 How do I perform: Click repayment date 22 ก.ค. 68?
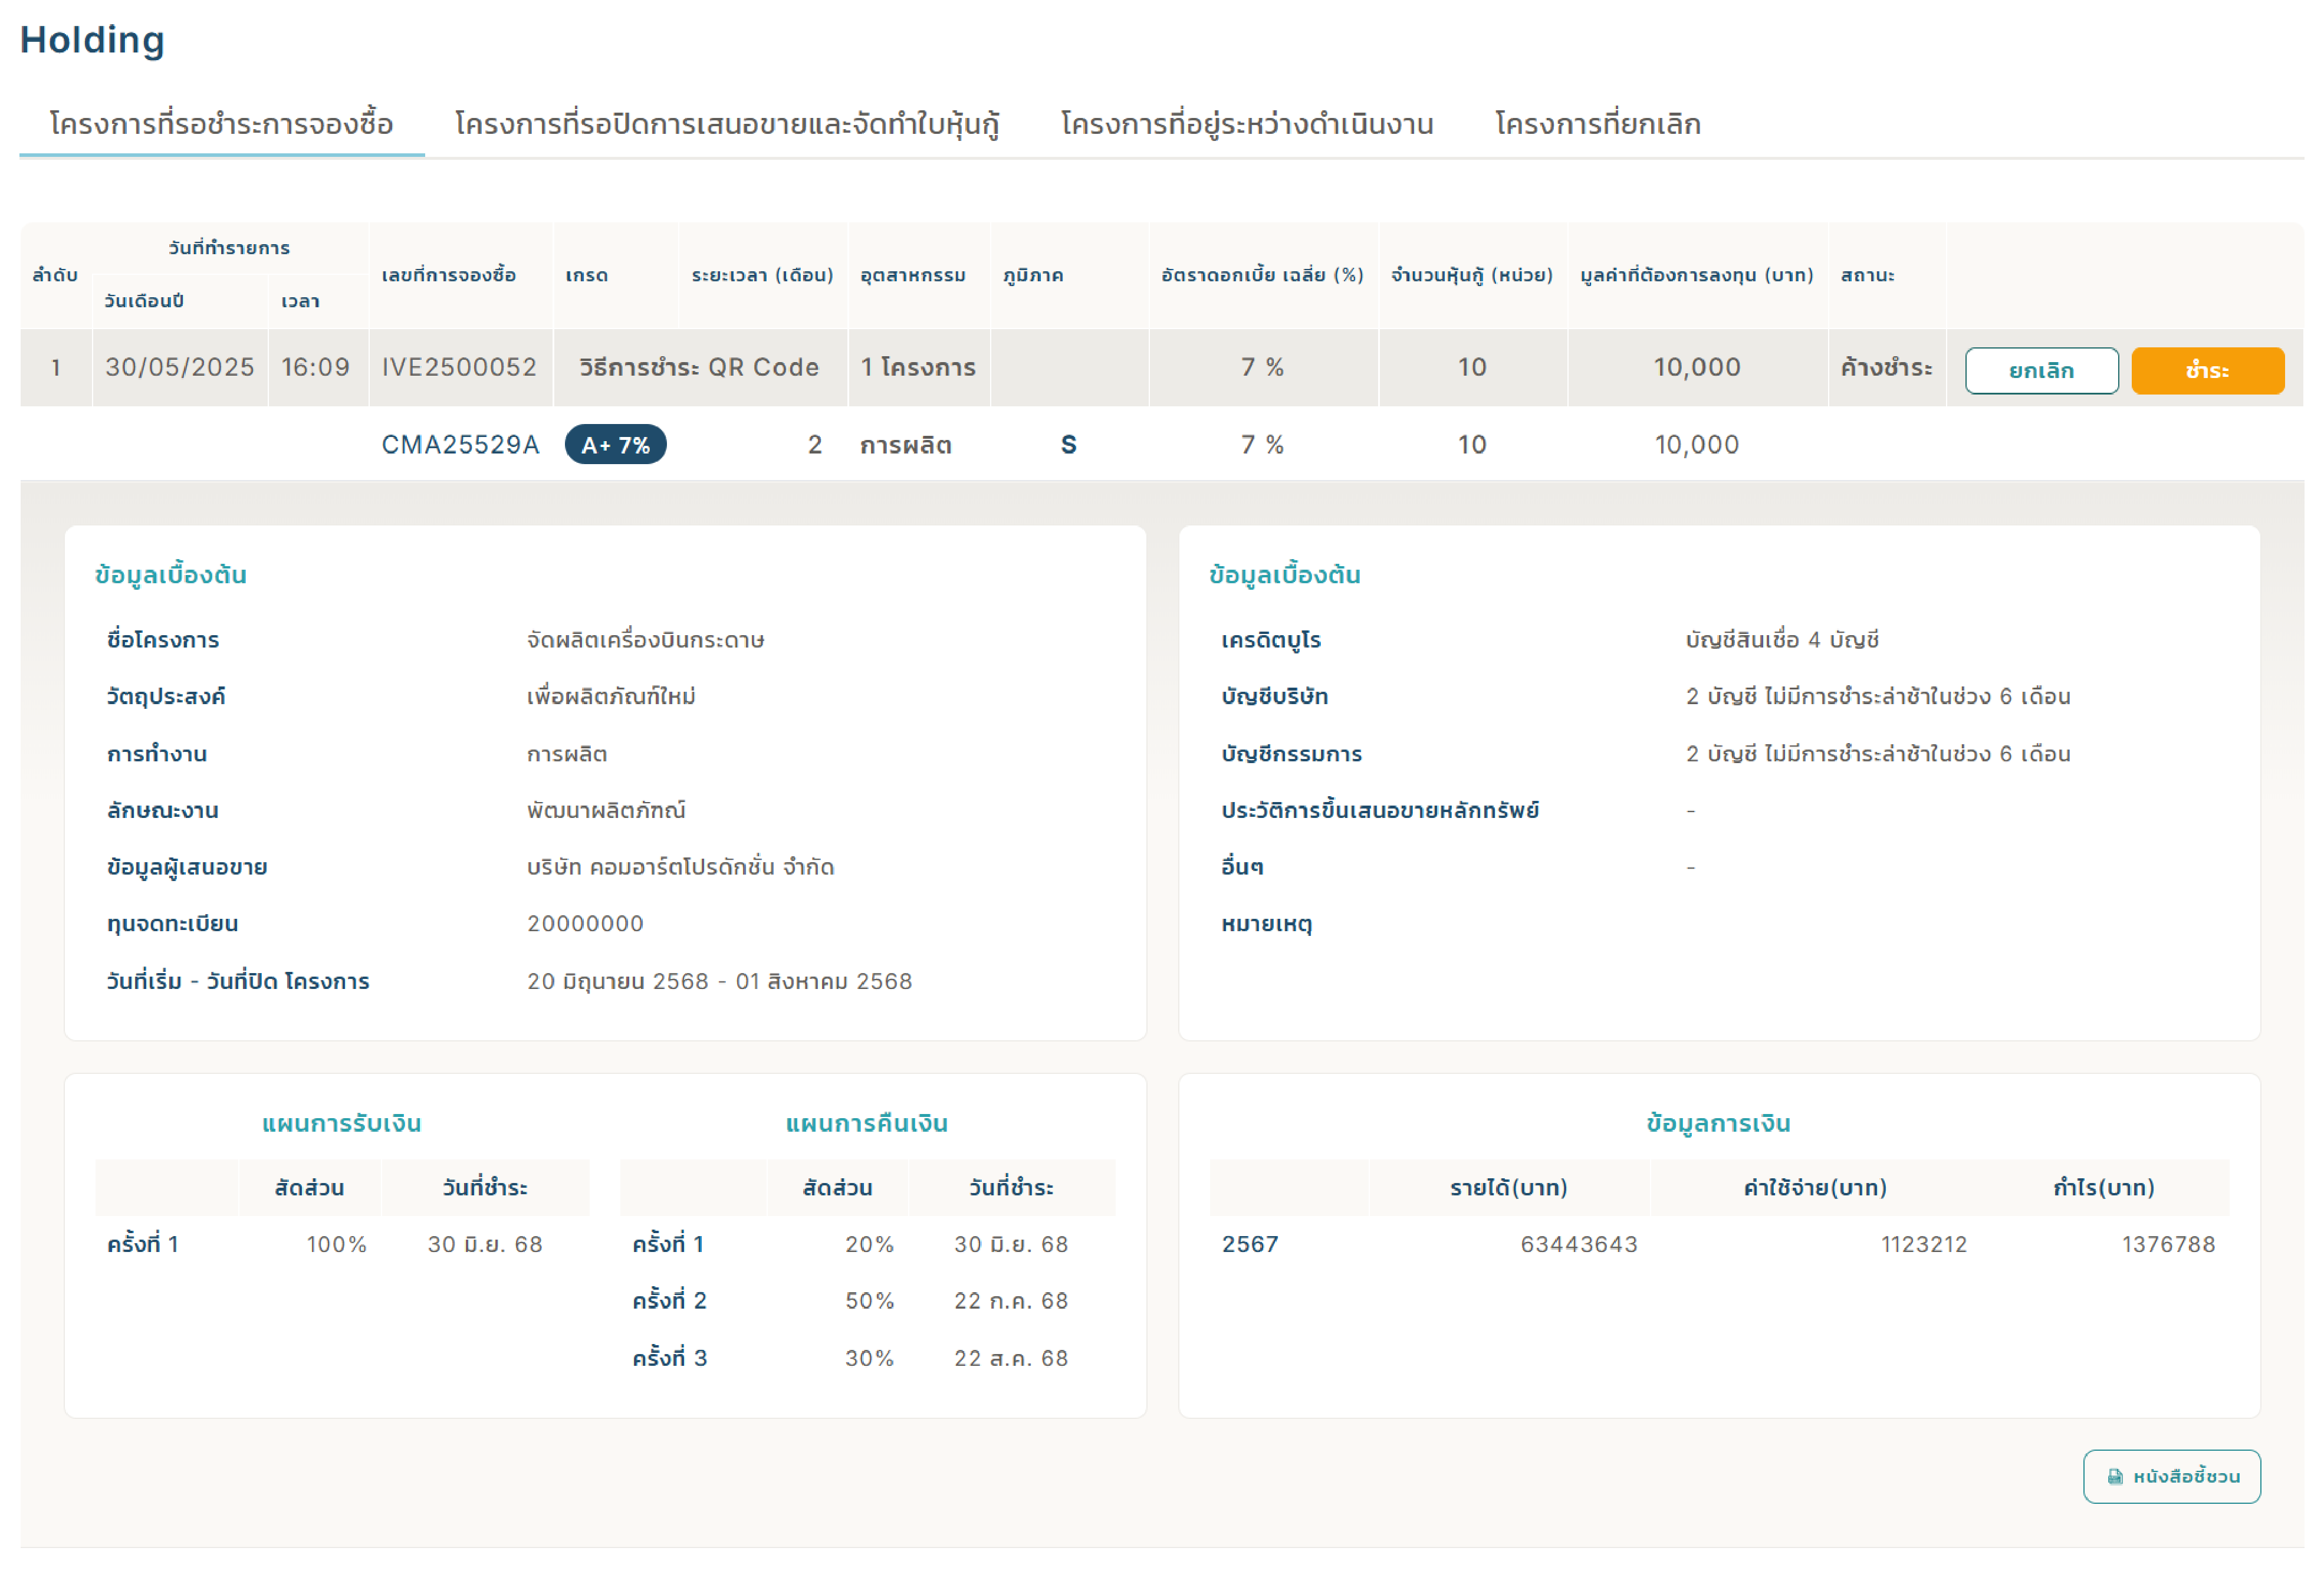(1011, 1300)
